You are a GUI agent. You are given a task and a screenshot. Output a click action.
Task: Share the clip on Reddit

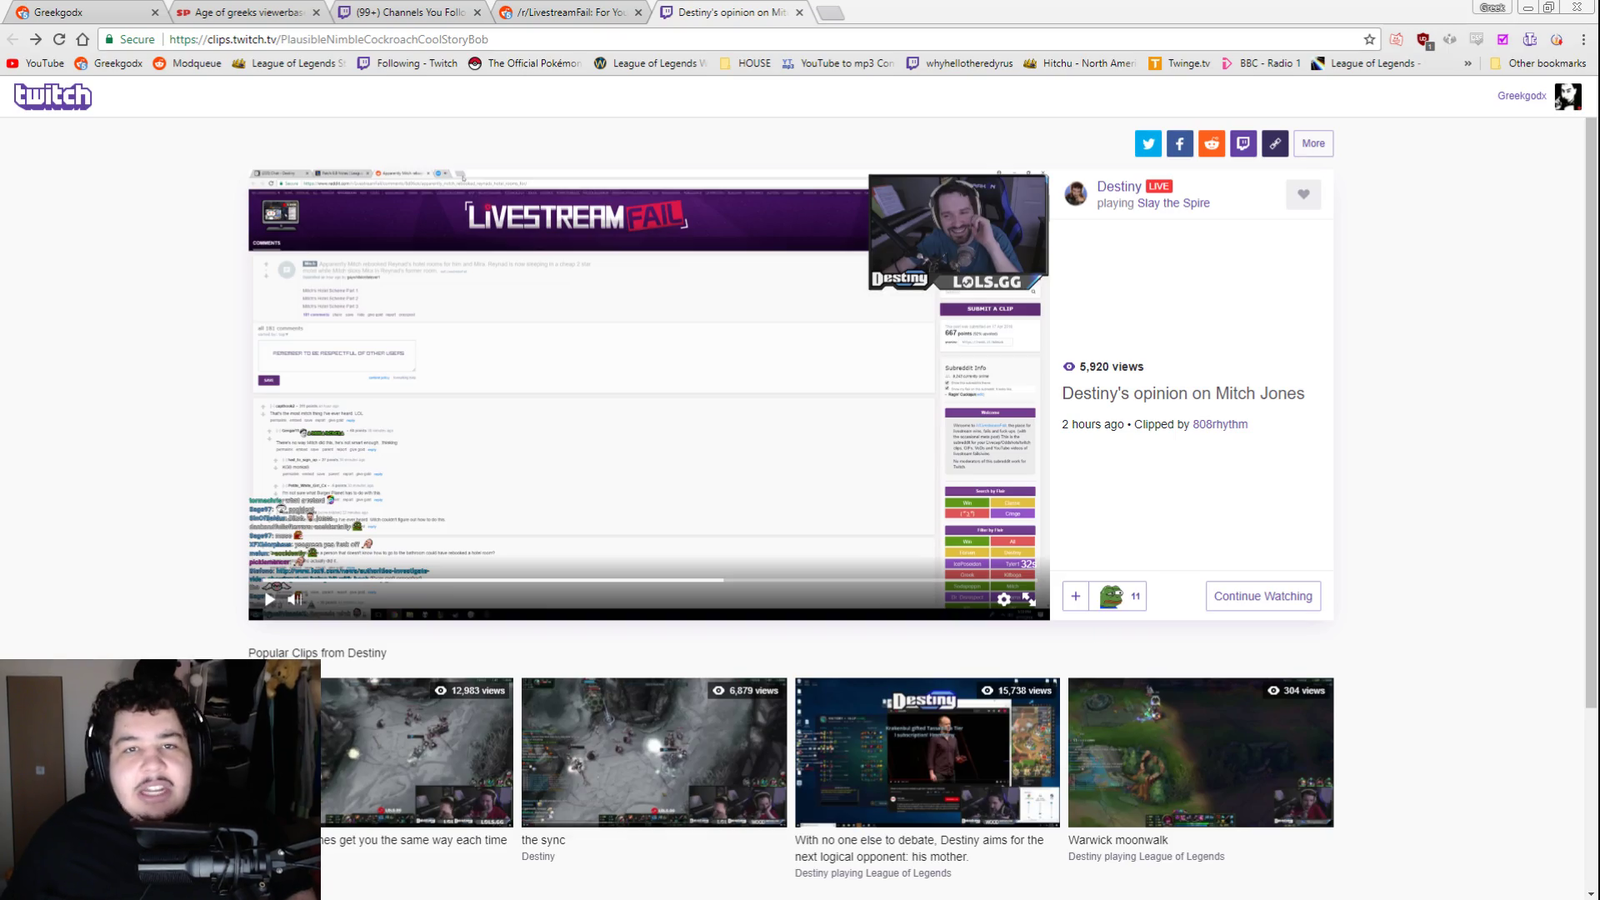coord(1212,144)
